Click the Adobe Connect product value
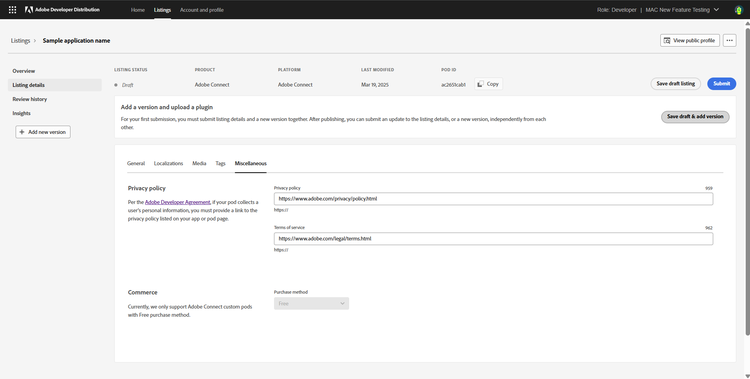The height and width of the screenshot is (379, 750). 212,85
